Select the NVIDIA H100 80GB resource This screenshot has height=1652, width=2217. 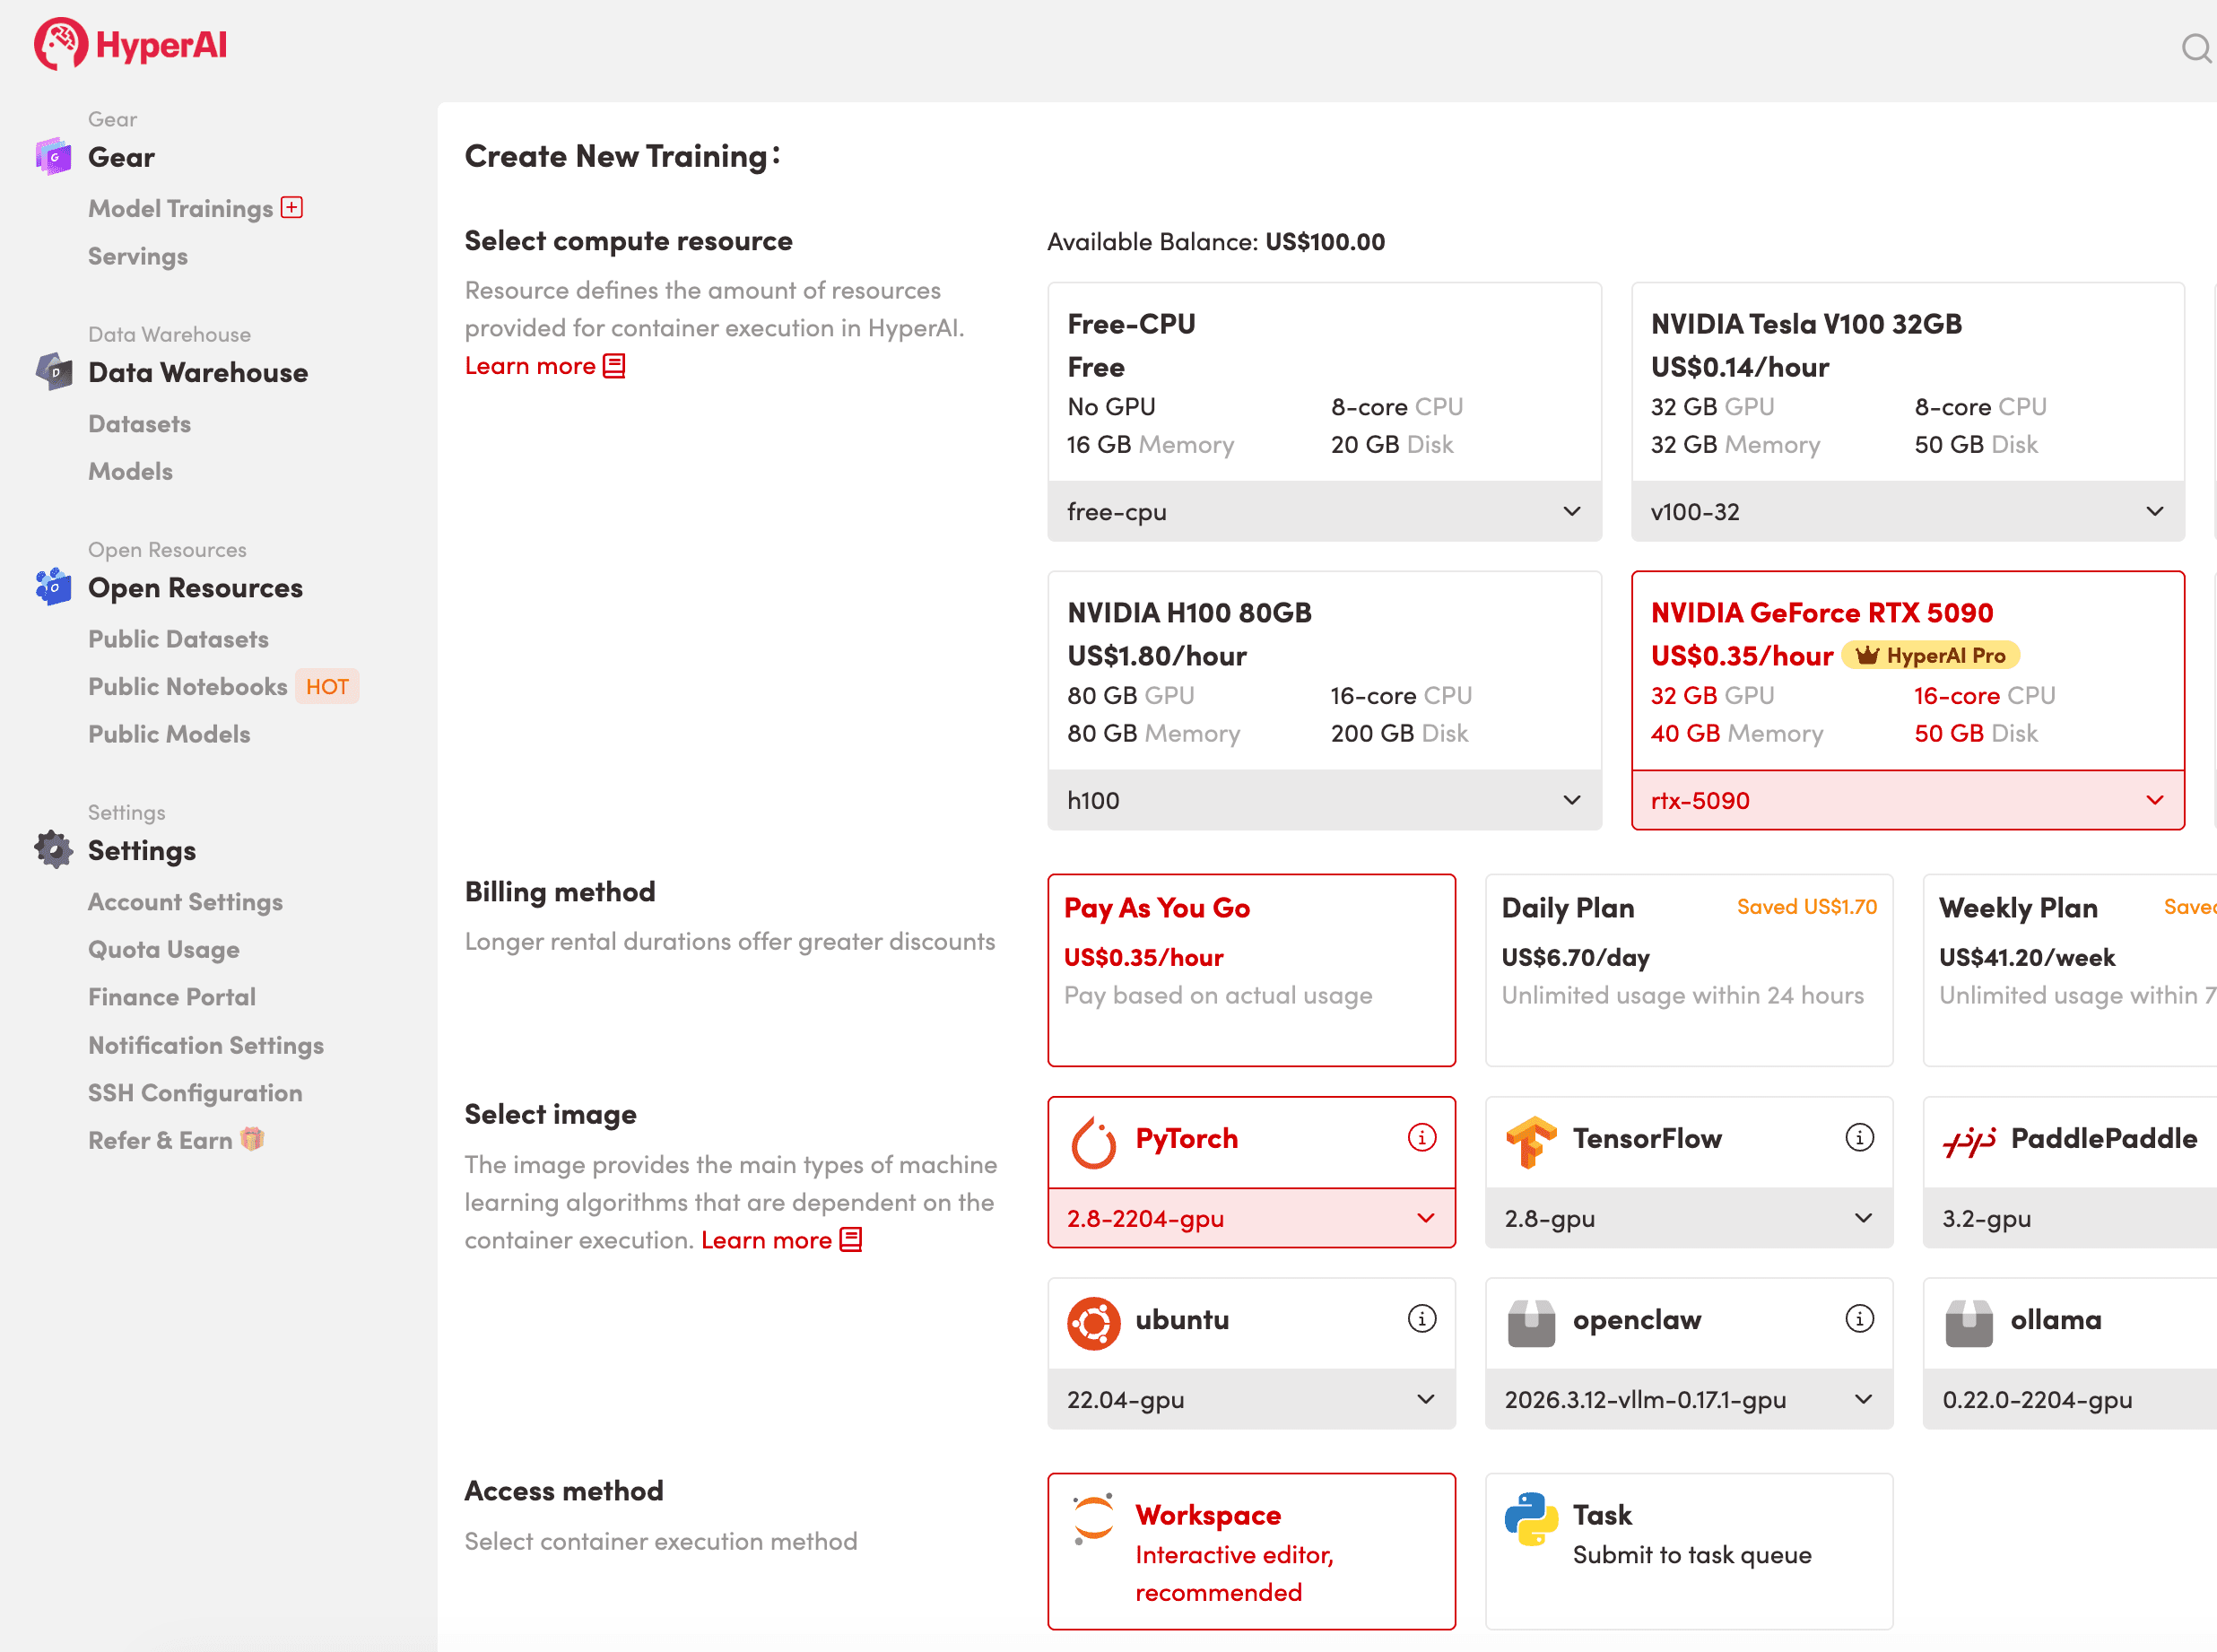click(1324, 671)
